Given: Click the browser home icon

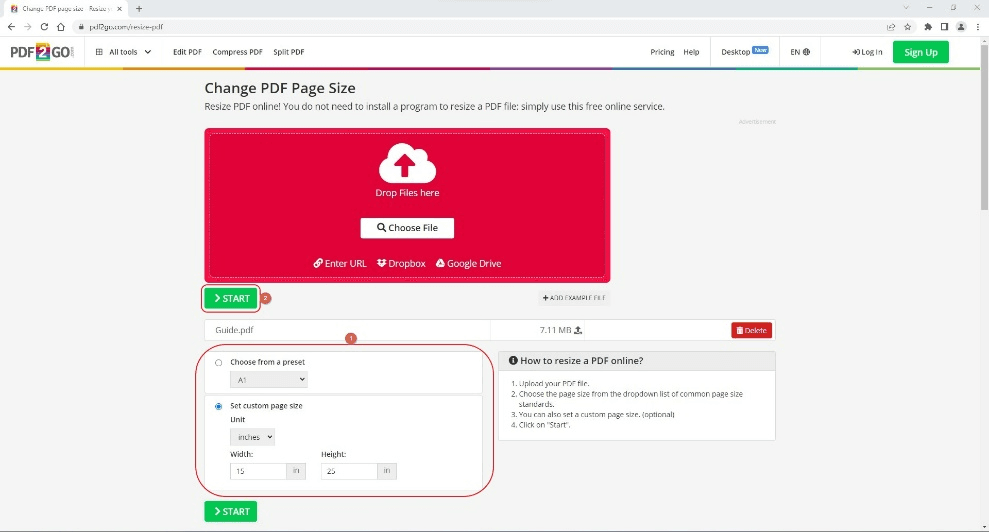Looking at the screenshot, I should (x=61, y=27).
